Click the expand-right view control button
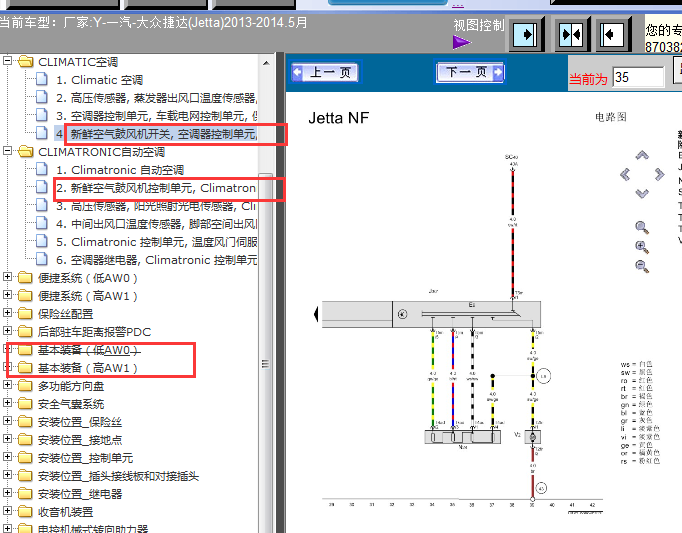 (x=525, y=34)
